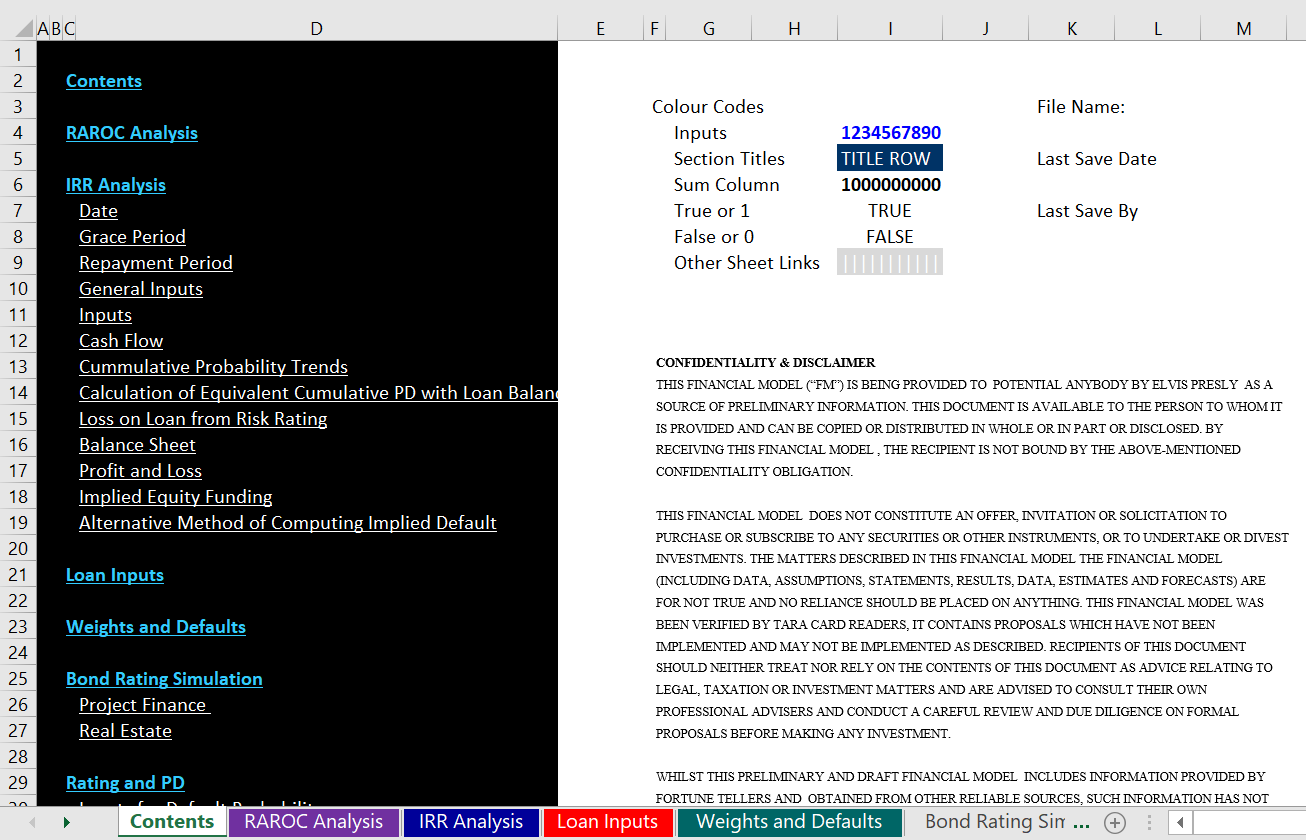Select the row 12 header
Viewport: 1306px width, 840px height.
18,341
